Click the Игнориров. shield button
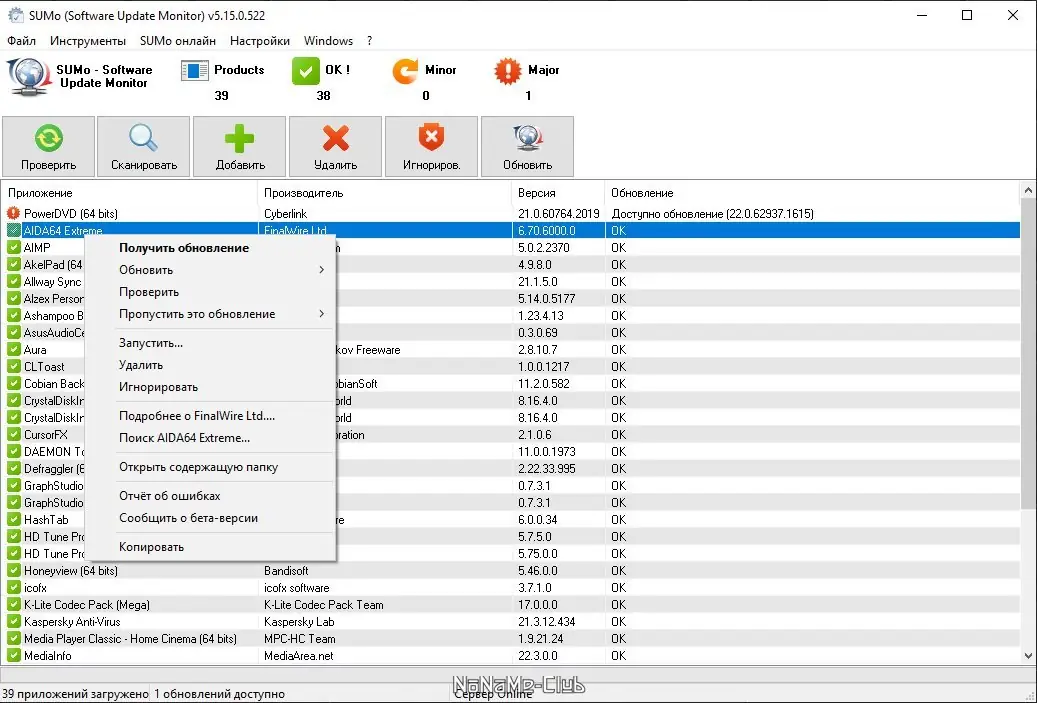Image resolution: width=1037 pixels, height=703 pixels. [431, 146]
